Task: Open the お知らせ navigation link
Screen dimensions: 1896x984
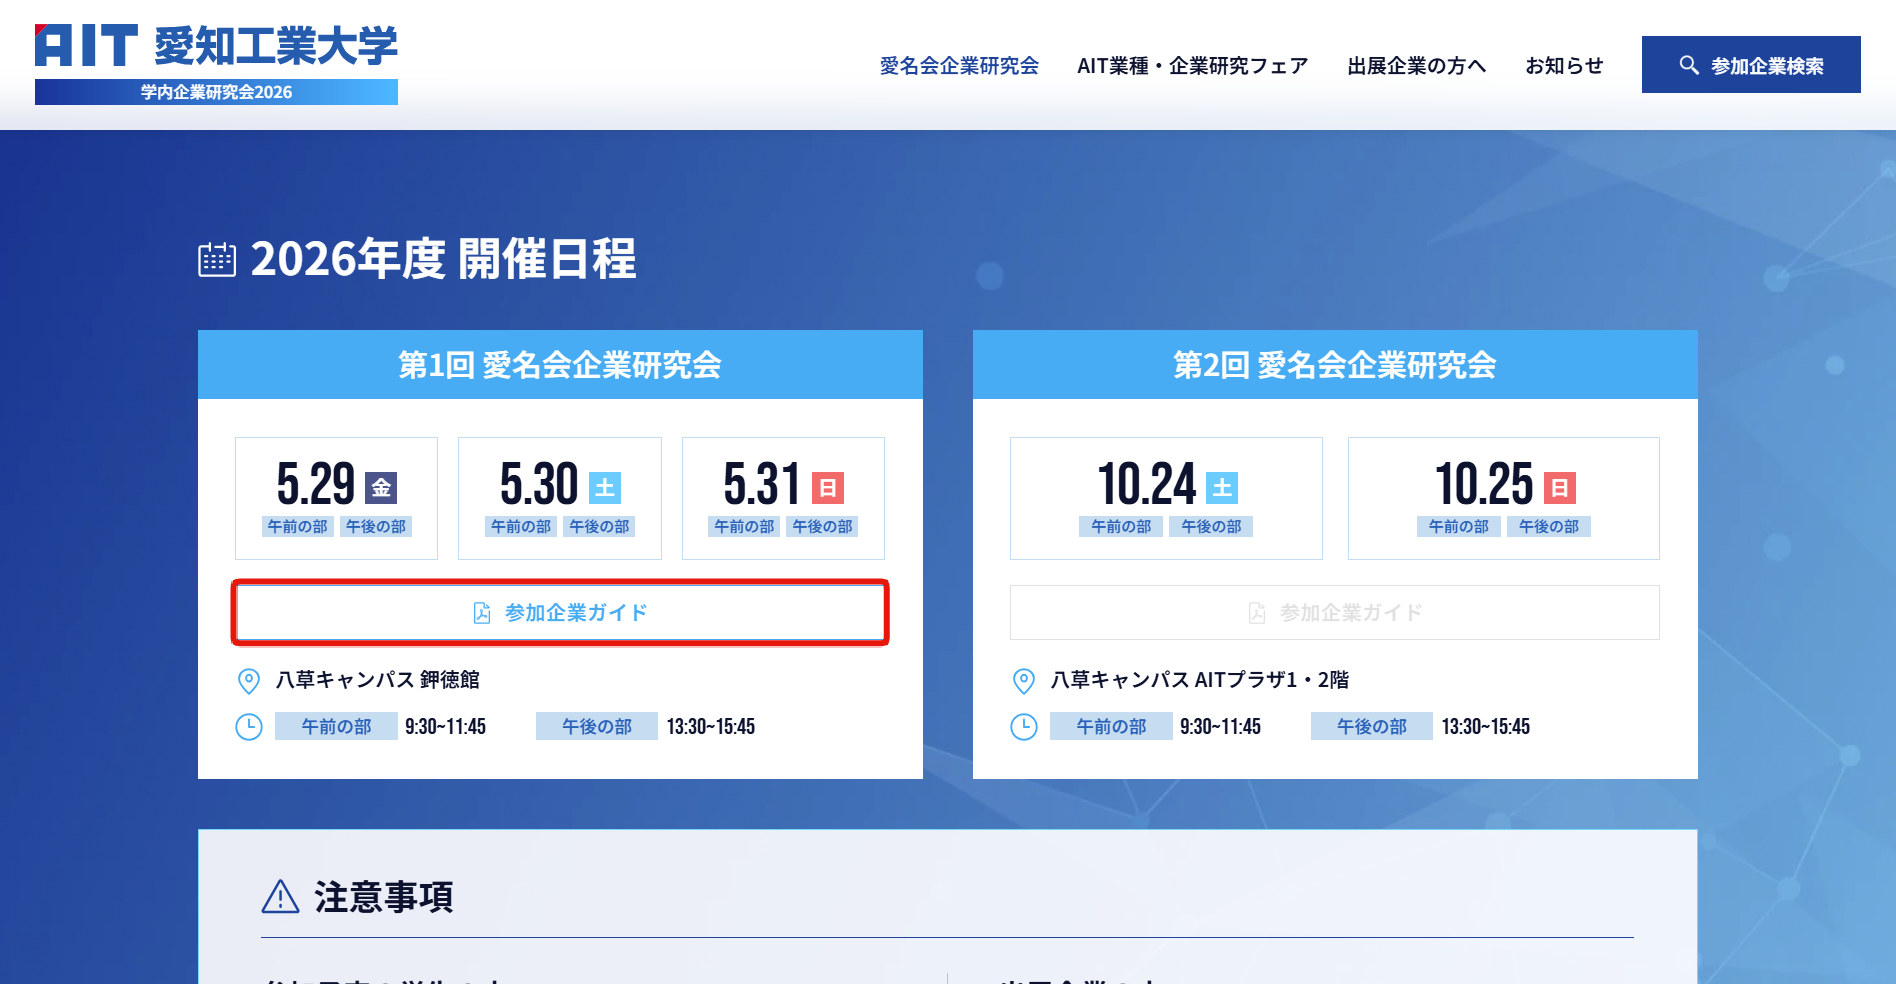Action: [1564, 66]
